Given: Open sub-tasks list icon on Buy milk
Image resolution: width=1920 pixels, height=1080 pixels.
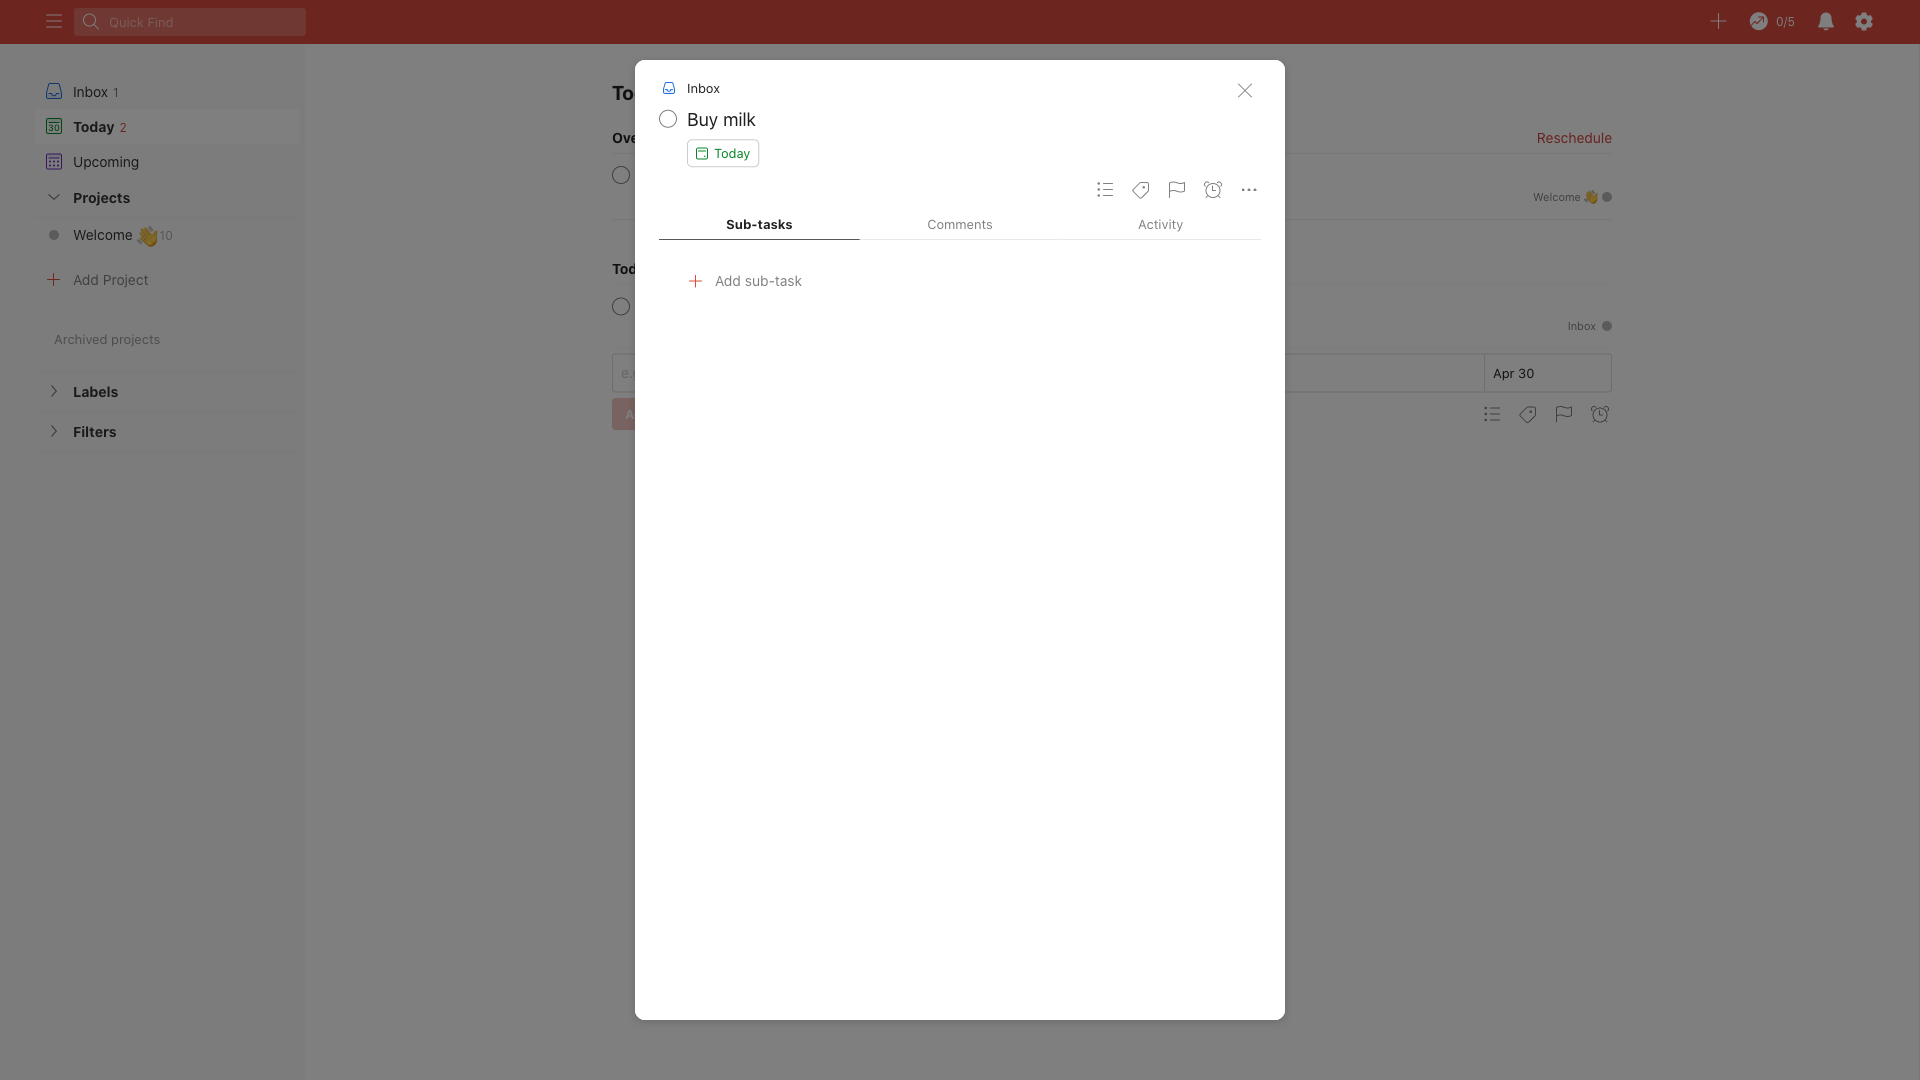Looking at the screenshot, I should tap(1105, 190).
